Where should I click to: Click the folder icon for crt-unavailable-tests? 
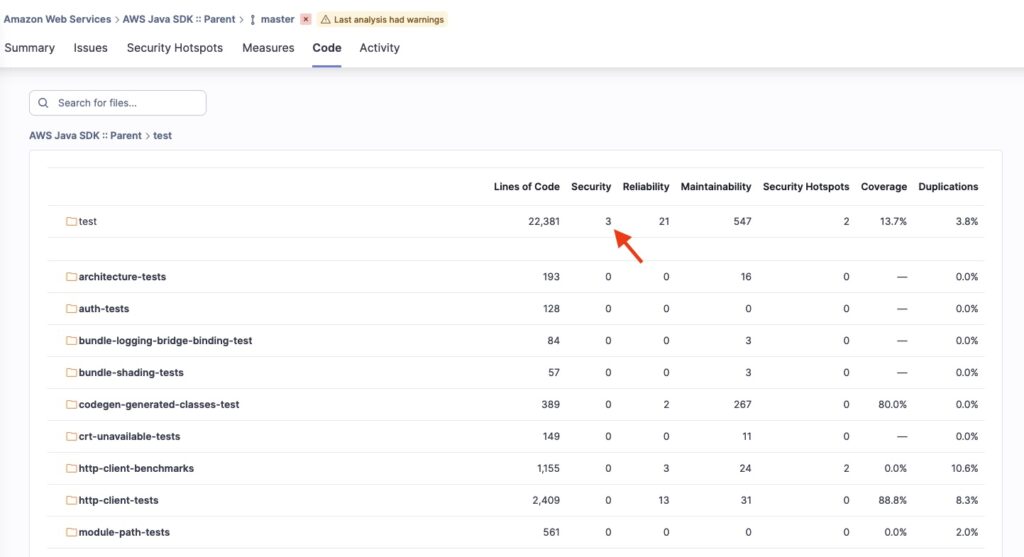pyautogui.click(x=71, y=437)
